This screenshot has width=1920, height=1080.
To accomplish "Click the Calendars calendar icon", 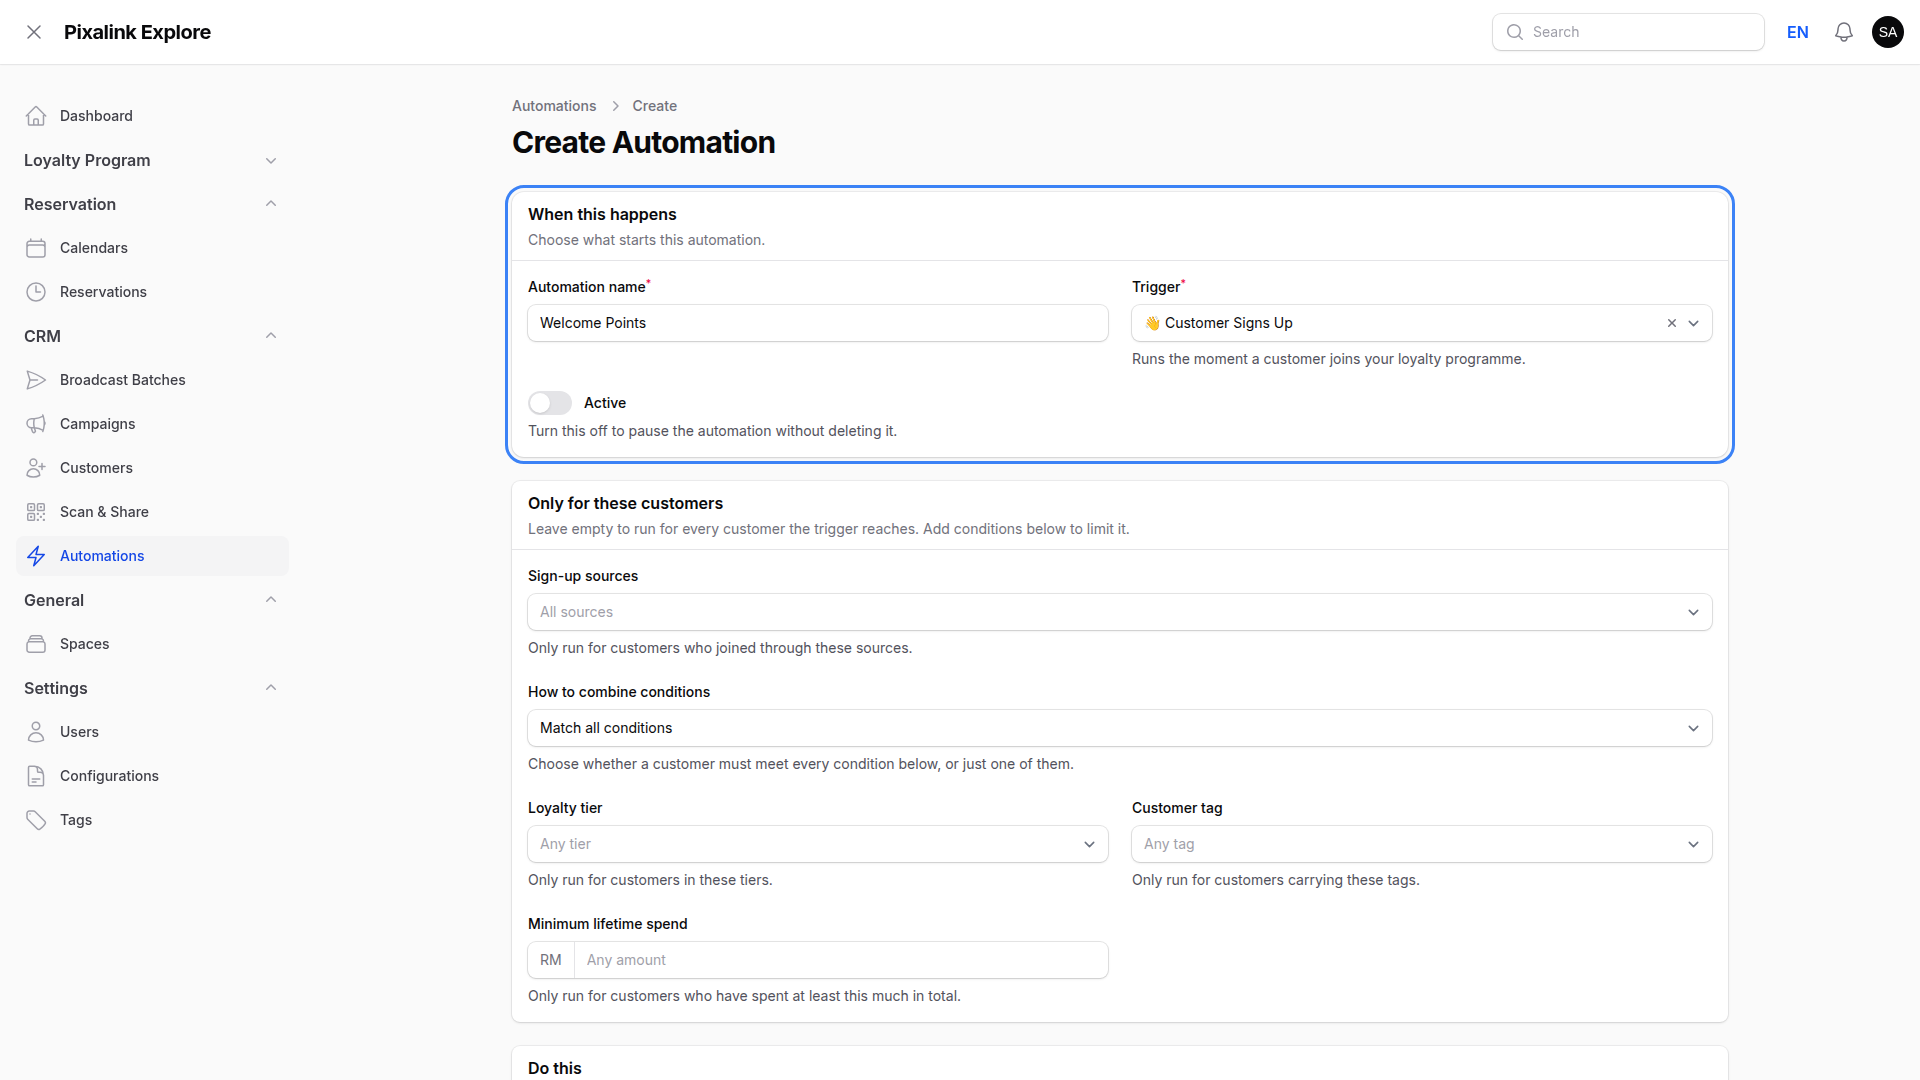I will tap(36, 248).
